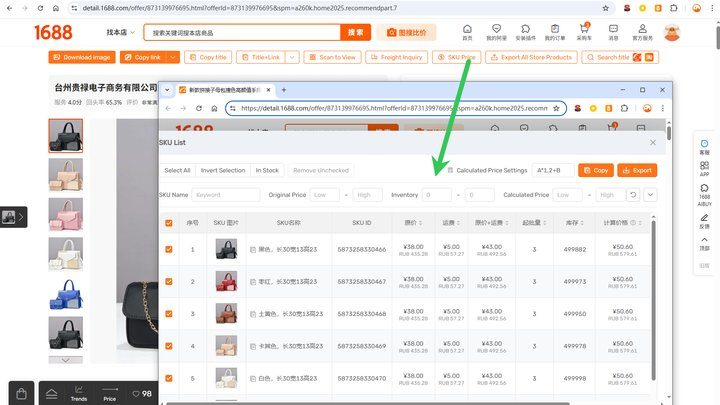
Task: Uncheck the checkbox for SKU row 3
Action: click(169, 314)
